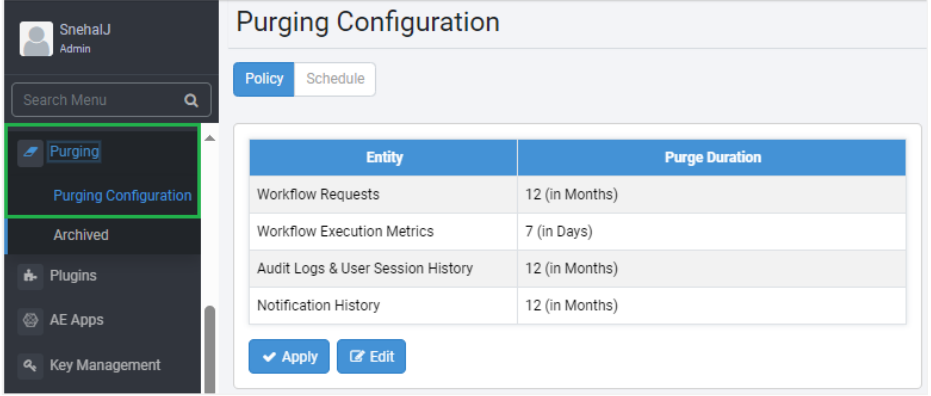Screen dimensions: 931x396
Task: Click the SnehalJ username
Action: pyautogui.click(x=85, y=30)
